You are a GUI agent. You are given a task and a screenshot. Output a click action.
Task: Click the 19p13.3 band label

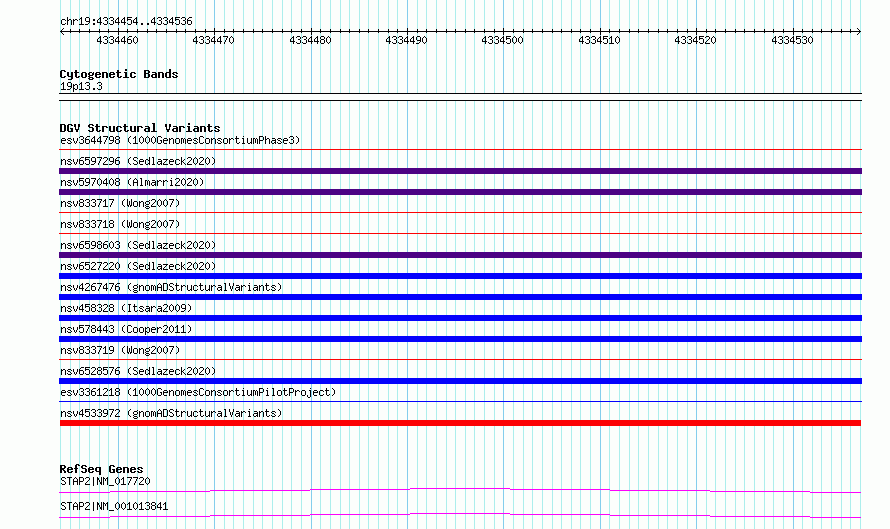pos(81,86)
